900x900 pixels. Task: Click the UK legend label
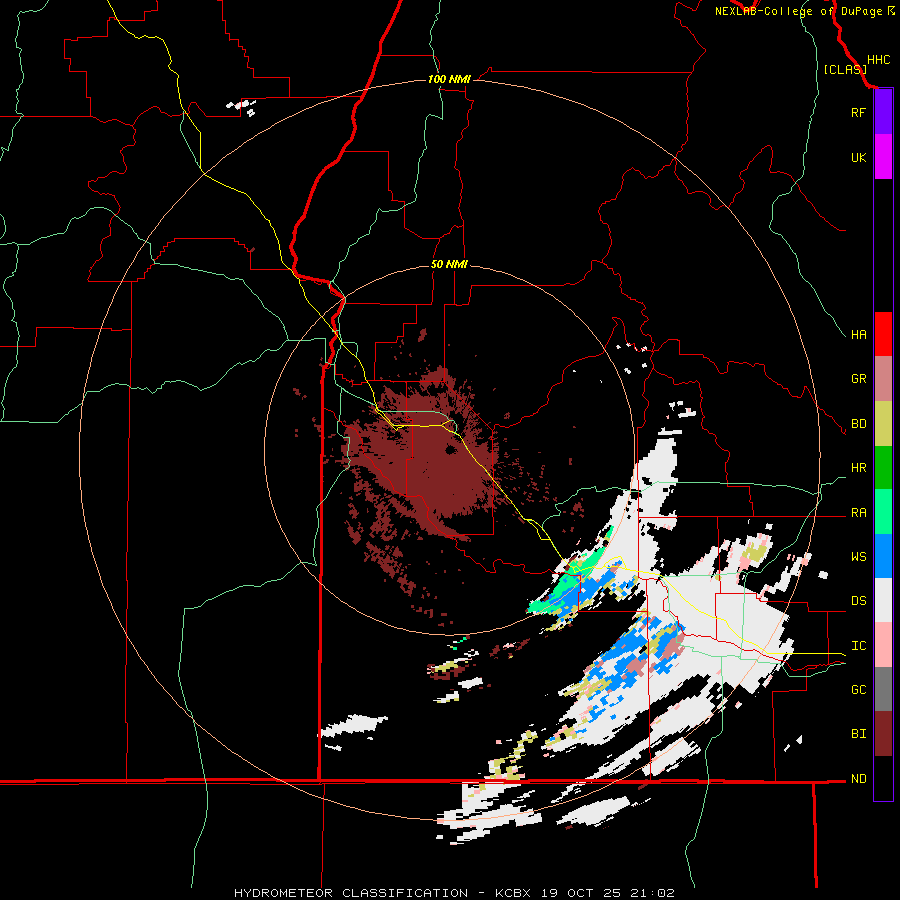858,157
